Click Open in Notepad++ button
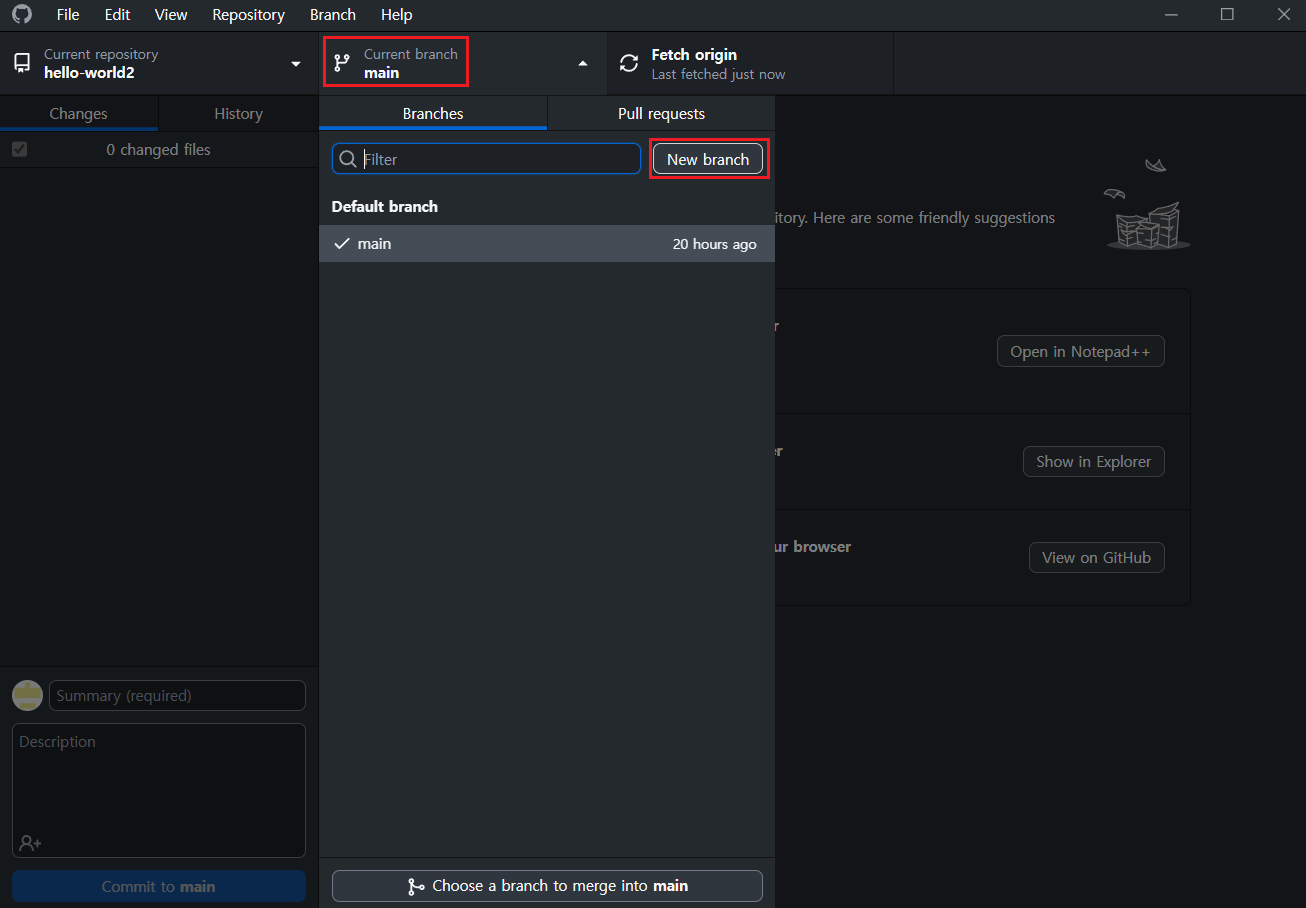 (1080, 351)
